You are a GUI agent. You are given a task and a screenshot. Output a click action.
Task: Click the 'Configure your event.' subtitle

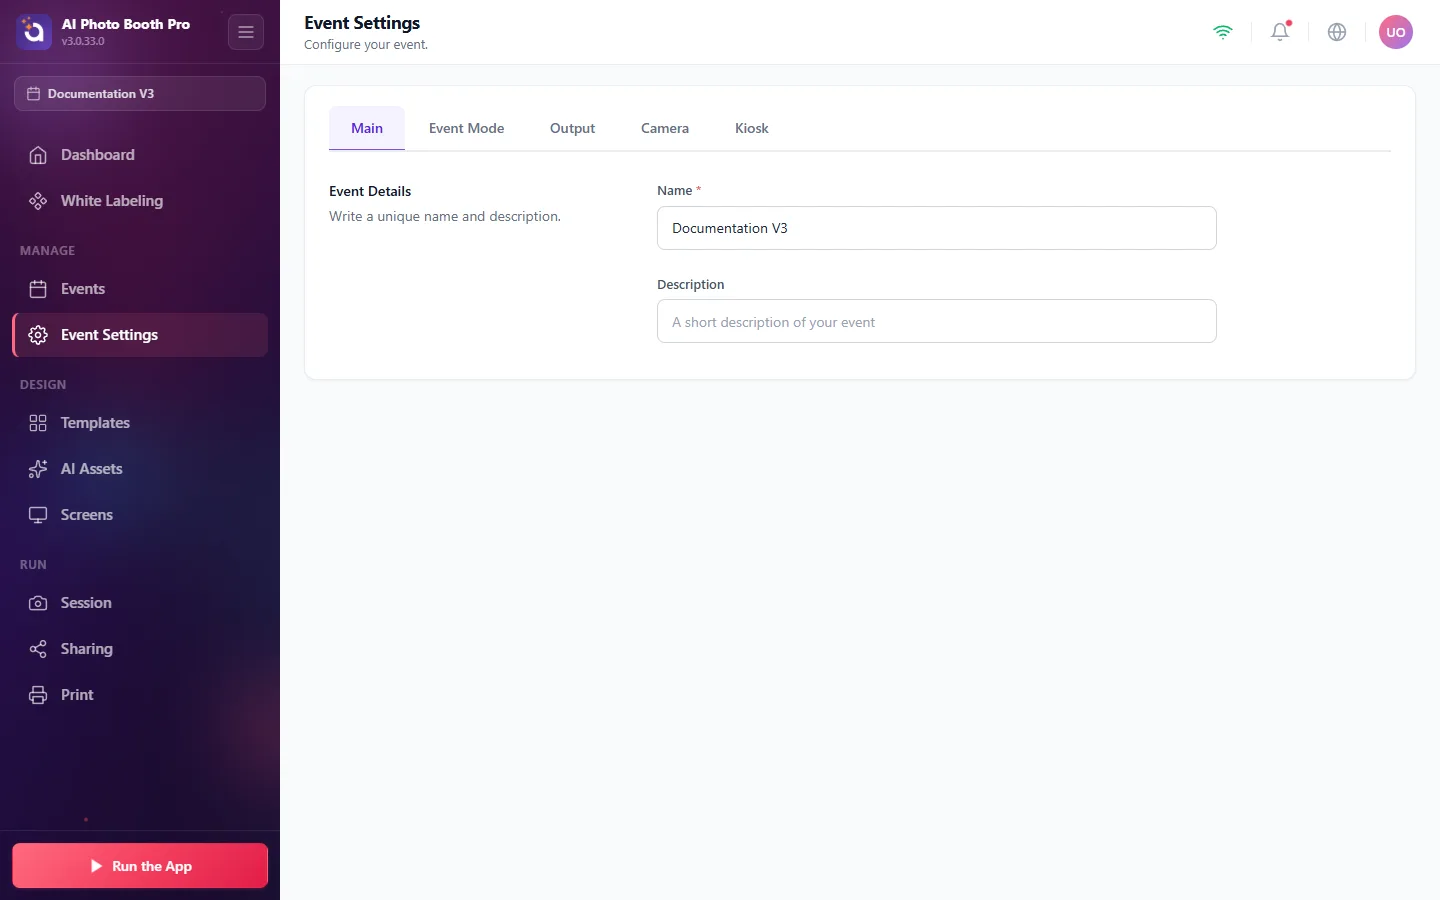[366, 45]
